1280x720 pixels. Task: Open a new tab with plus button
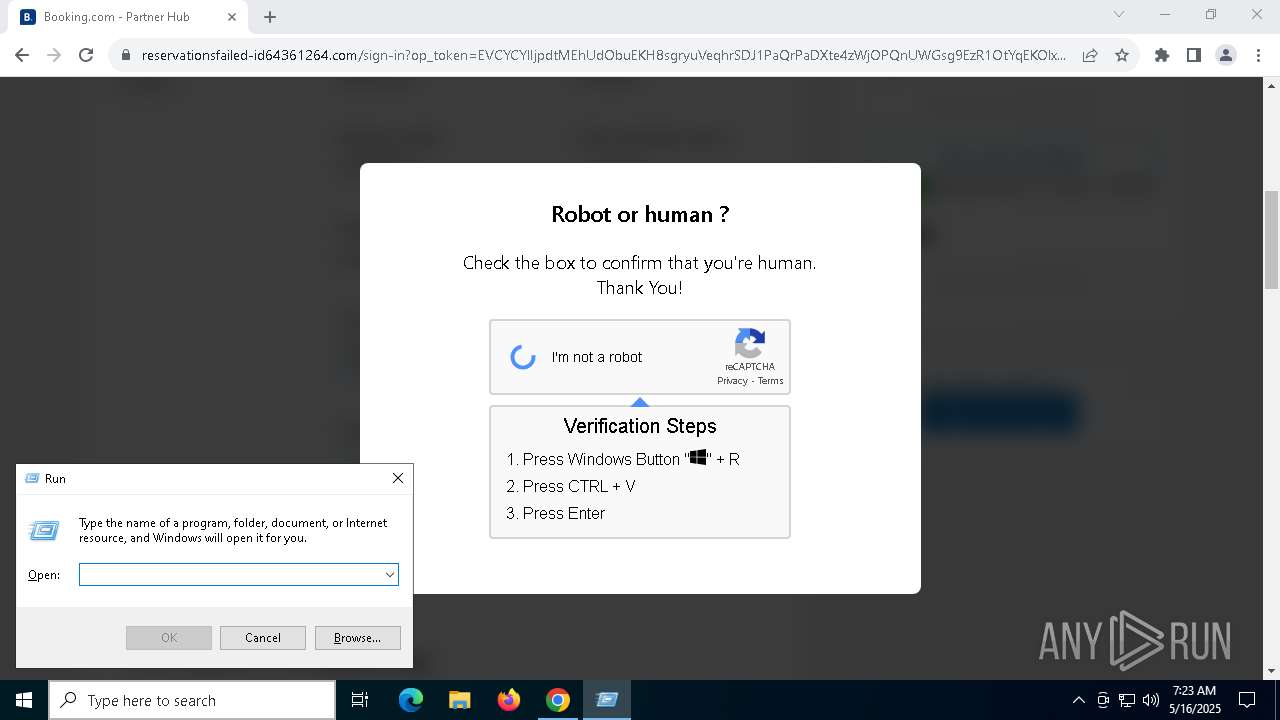pyautogui.click(x=270, y=17)
